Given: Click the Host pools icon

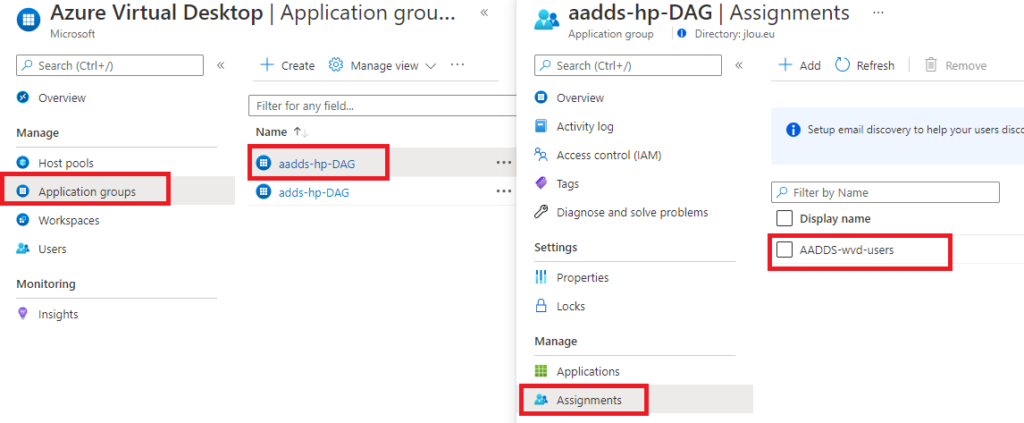Looking at the screenshot, I should 24,163.
